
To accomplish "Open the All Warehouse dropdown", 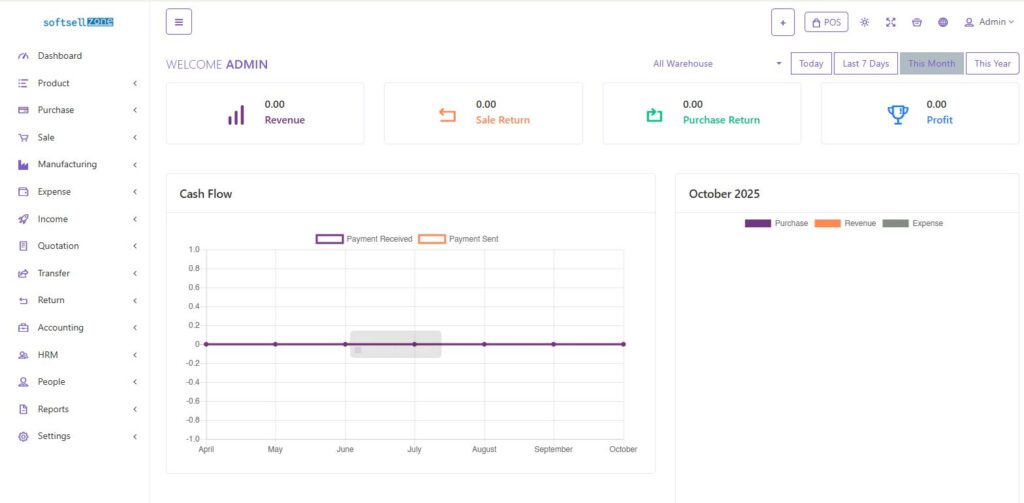I will [717, 64].
